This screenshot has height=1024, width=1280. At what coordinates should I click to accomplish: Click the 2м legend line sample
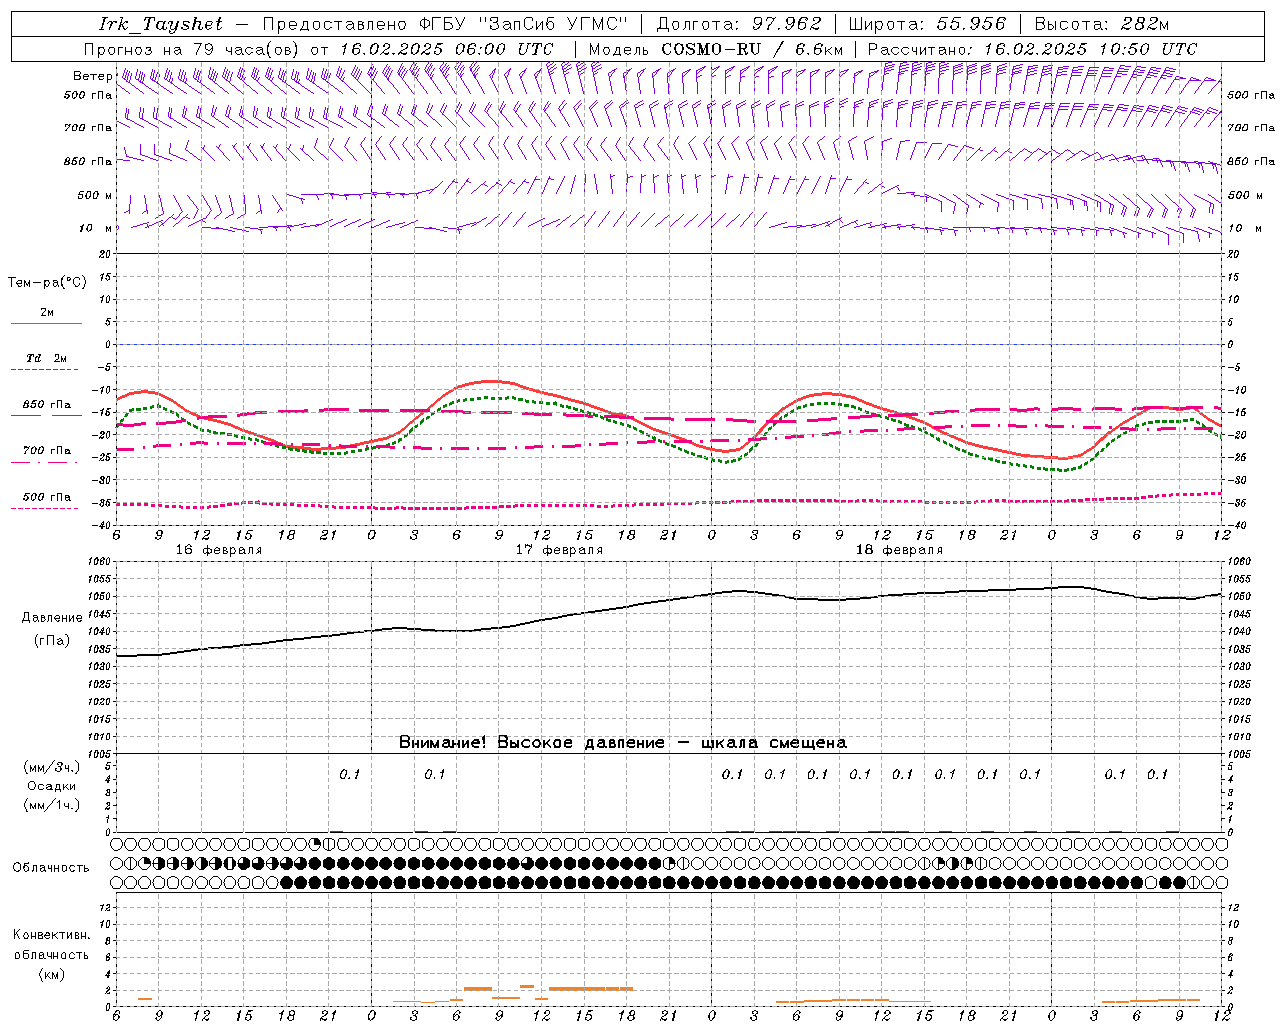pyautogui.click(x=46, y=324)
